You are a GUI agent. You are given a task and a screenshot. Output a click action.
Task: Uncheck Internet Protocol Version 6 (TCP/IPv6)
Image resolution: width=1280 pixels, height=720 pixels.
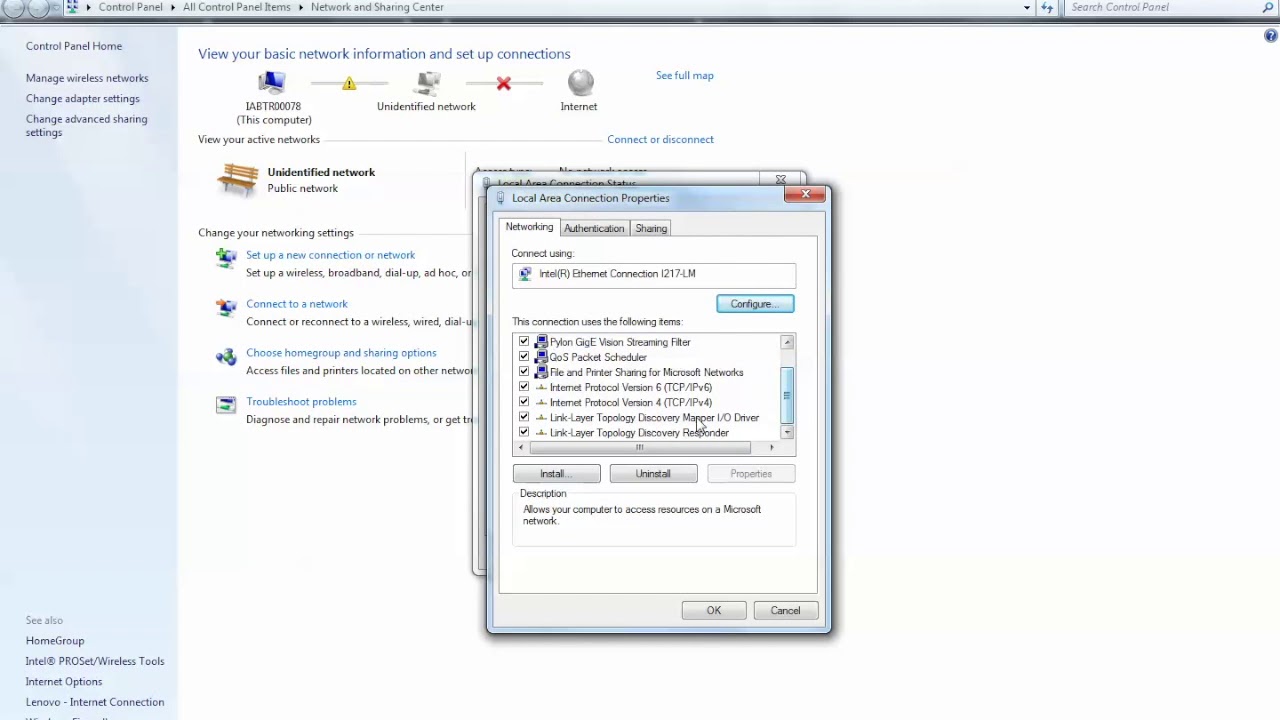coord(524,387)
